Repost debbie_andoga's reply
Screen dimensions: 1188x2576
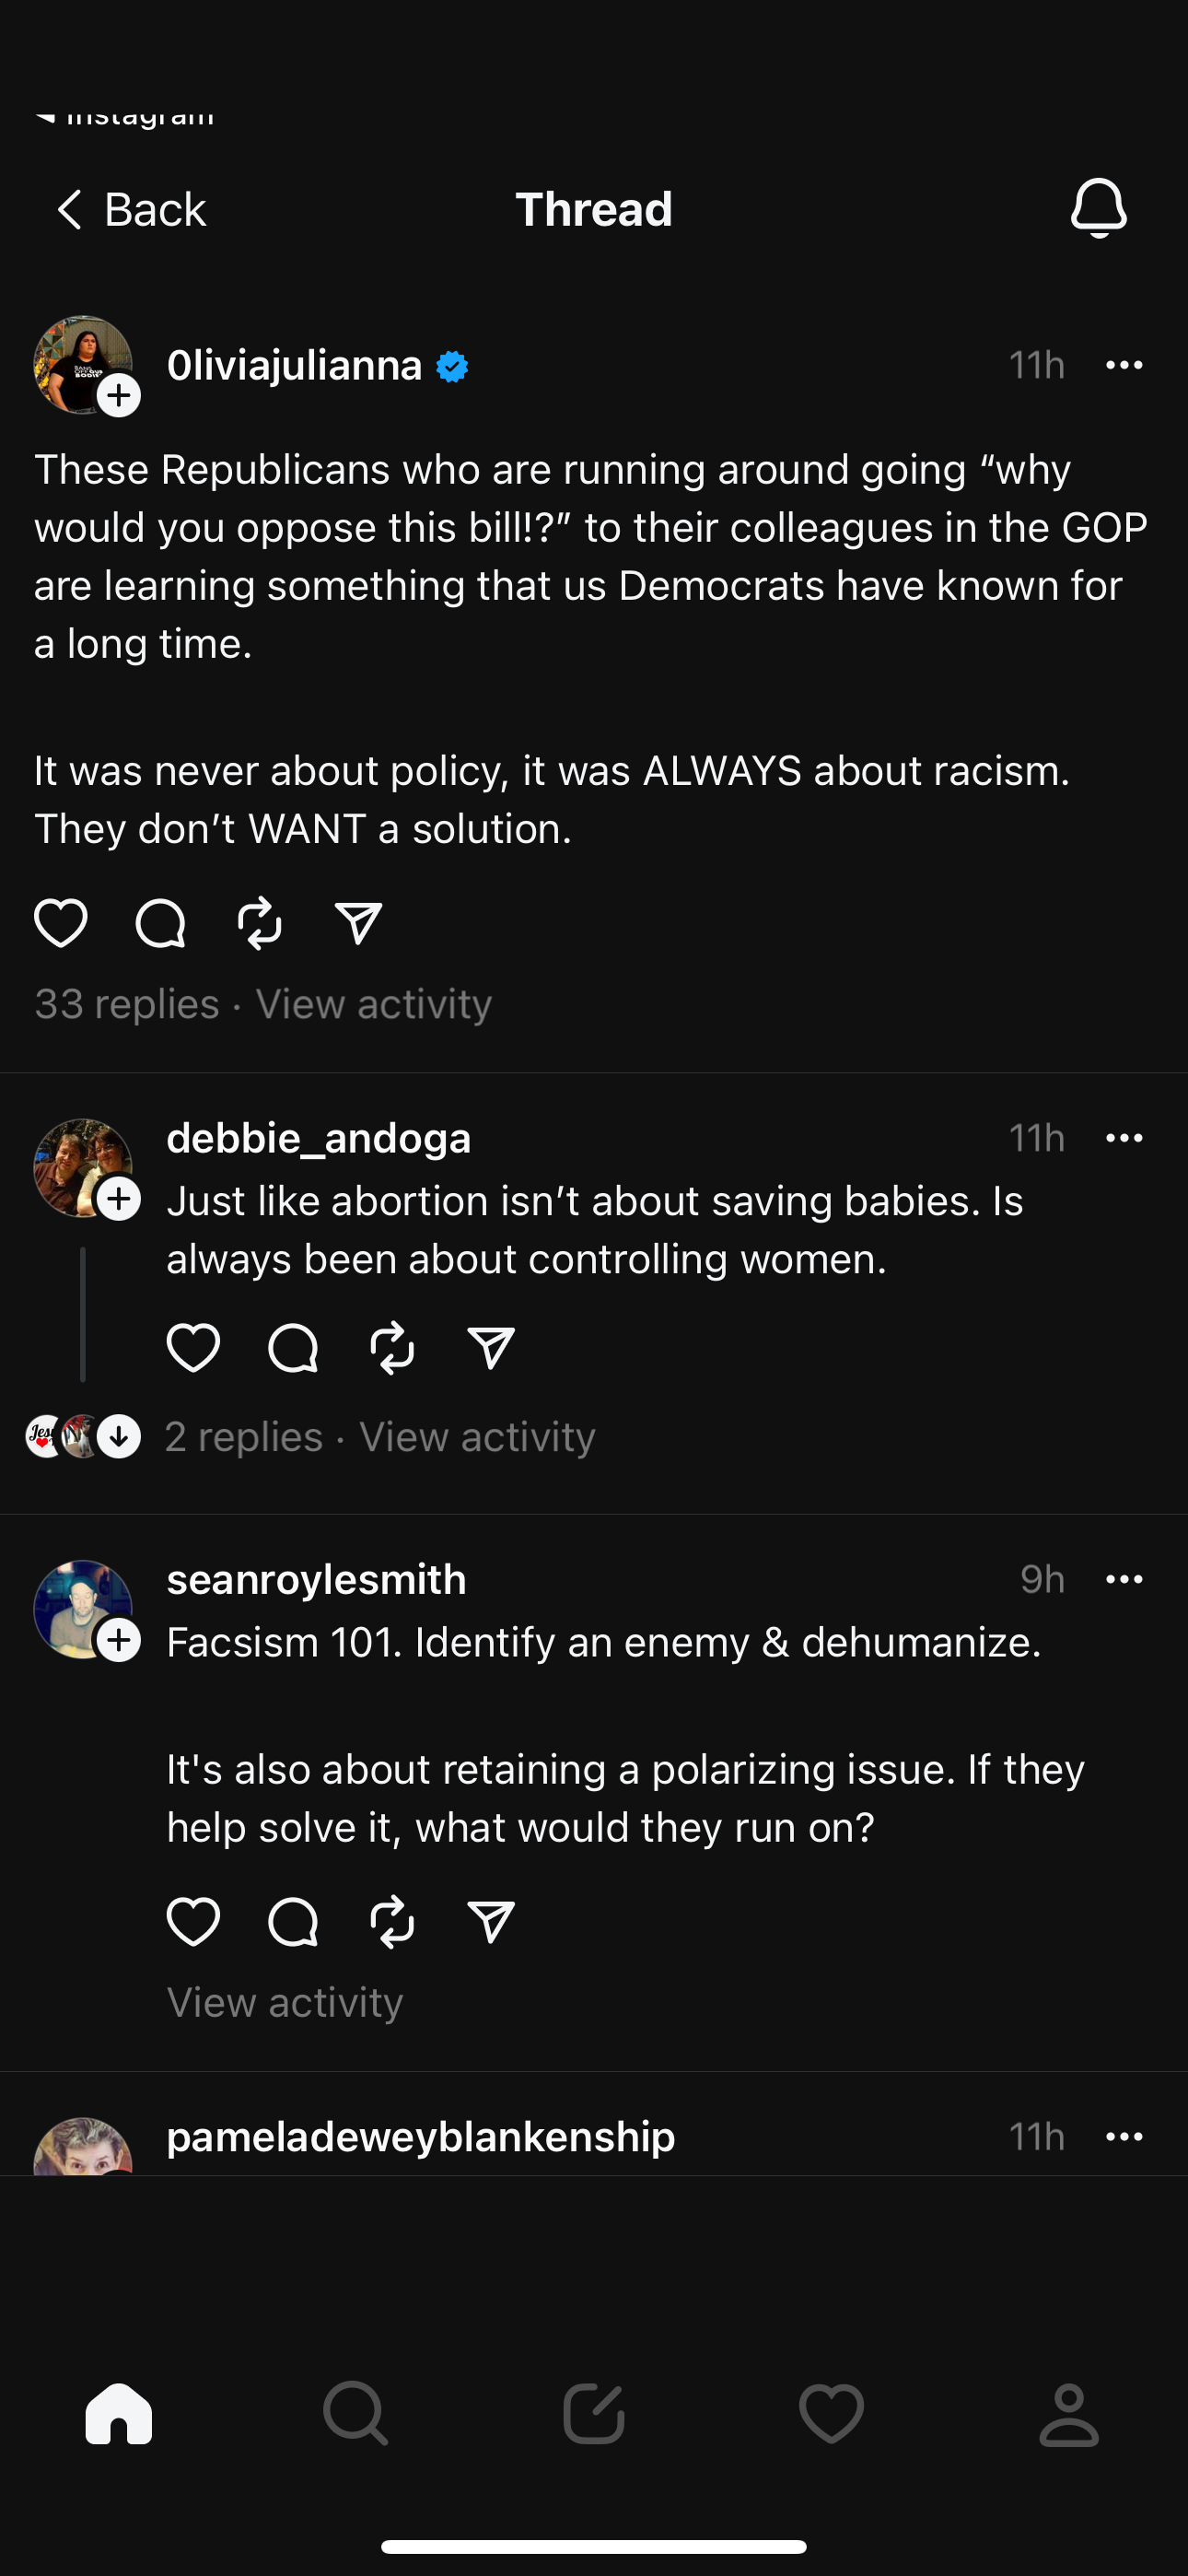coord(392,1347)
